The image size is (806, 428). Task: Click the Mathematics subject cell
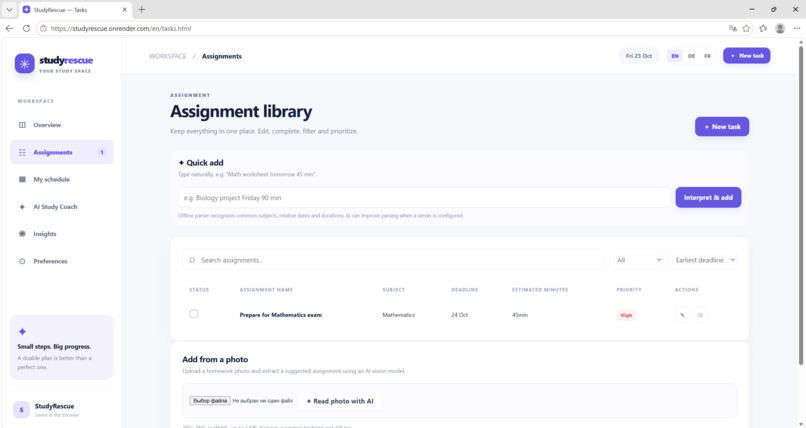tap(398, 315)
